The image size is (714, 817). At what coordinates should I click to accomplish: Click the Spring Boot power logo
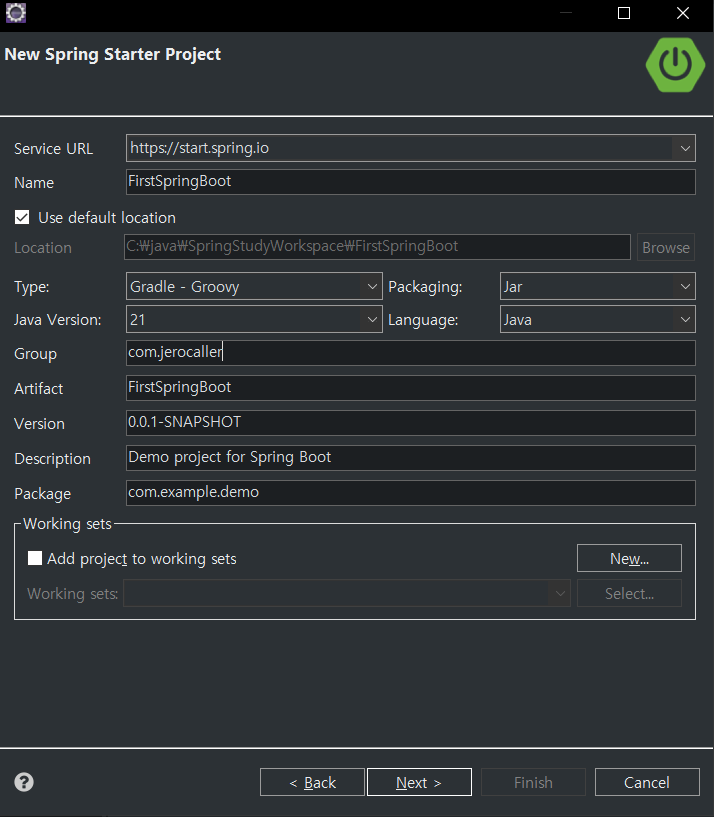pyautogui.click(x=675, y=65)
